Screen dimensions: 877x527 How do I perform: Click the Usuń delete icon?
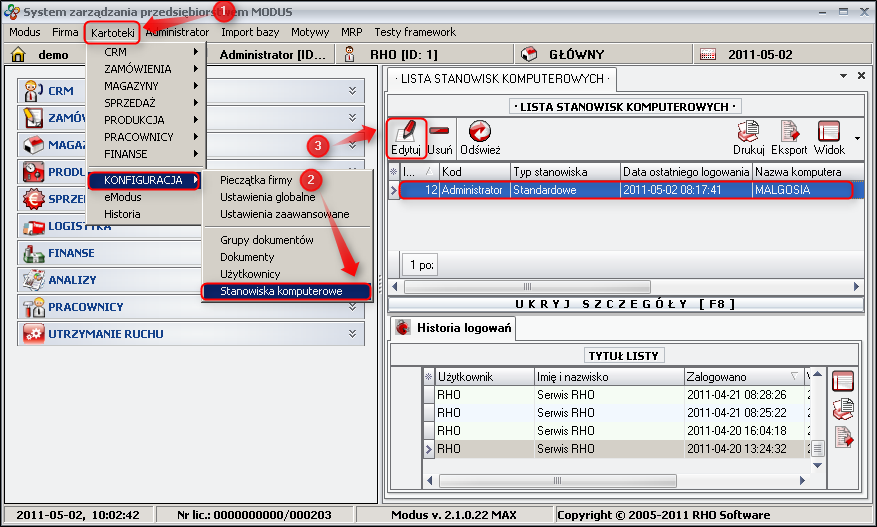pos(439,132)
